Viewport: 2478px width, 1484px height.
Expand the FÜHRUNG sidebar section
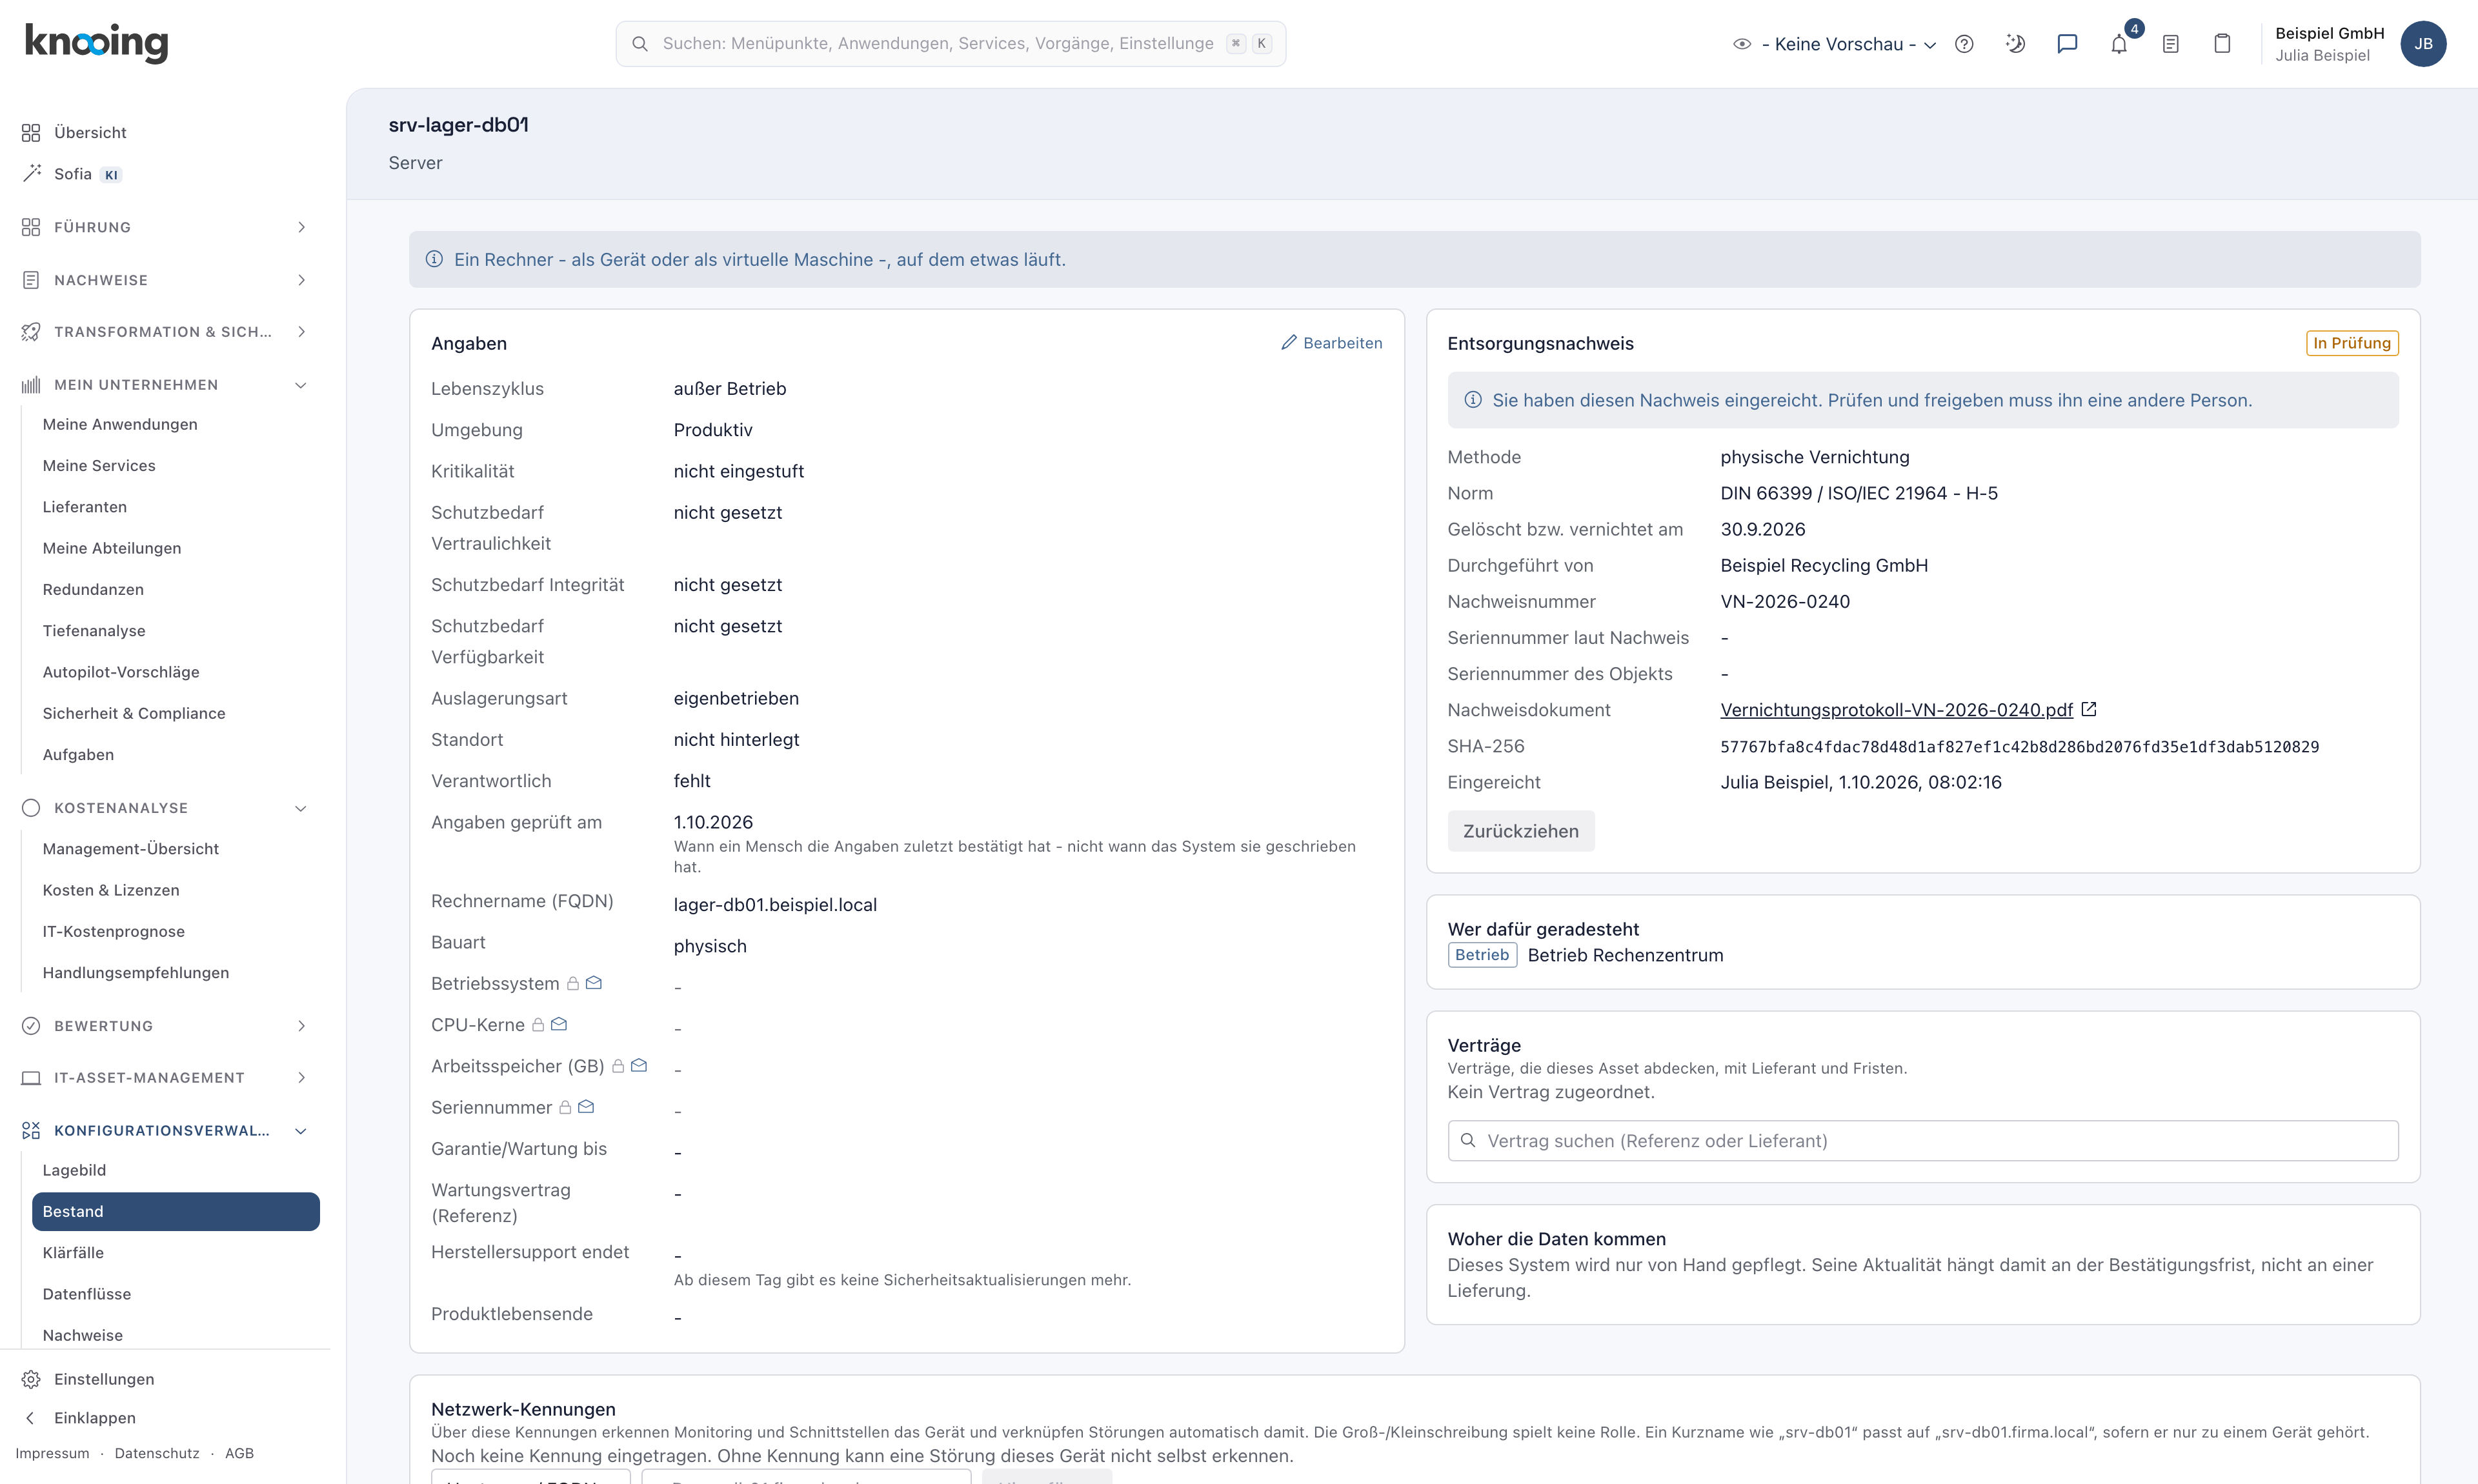pos(164,227)
